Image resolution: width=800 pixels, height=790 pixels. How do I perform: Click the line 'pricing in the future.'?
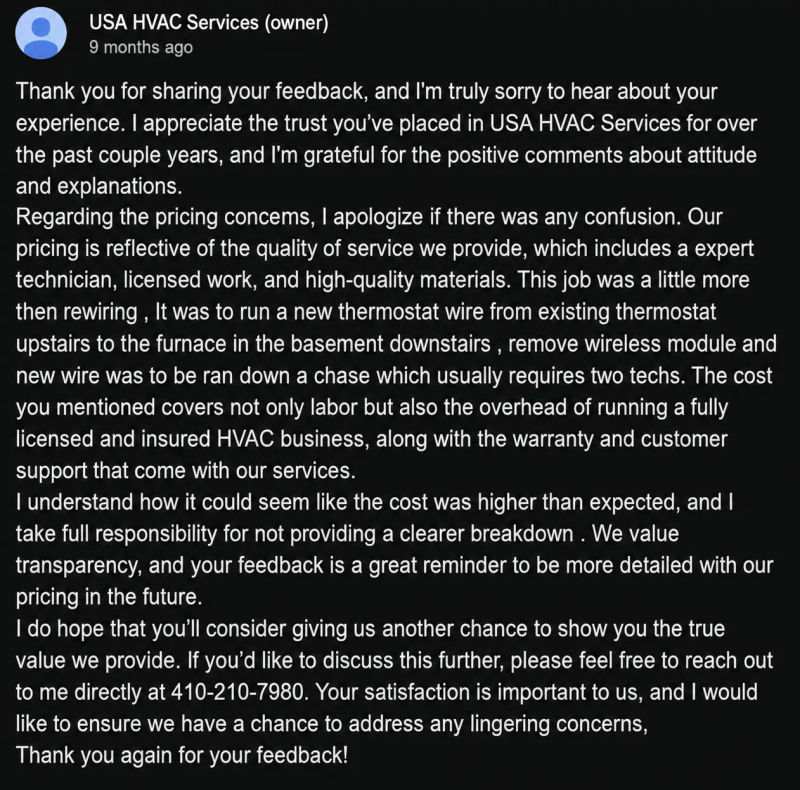pos(109,597)
